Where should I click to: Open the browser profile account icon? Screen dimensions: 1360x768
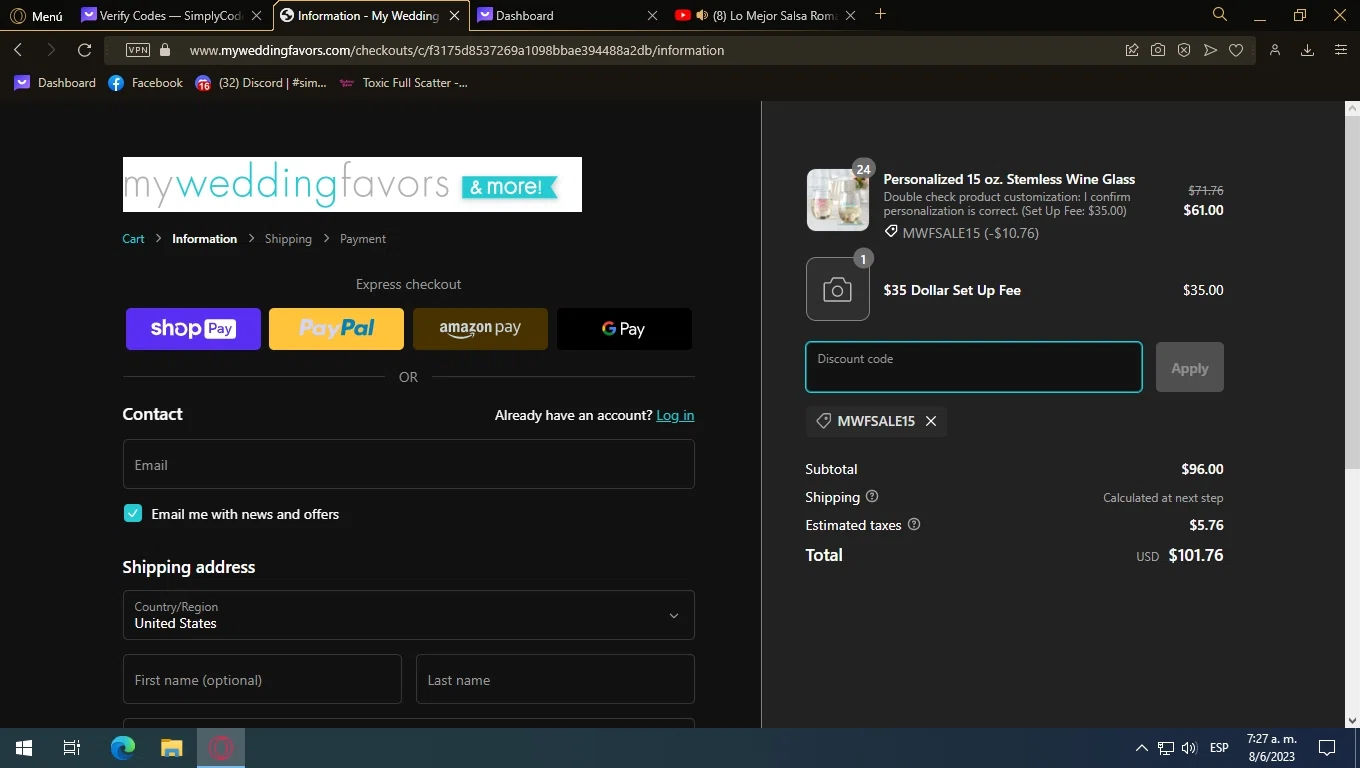pos(1275,50)
